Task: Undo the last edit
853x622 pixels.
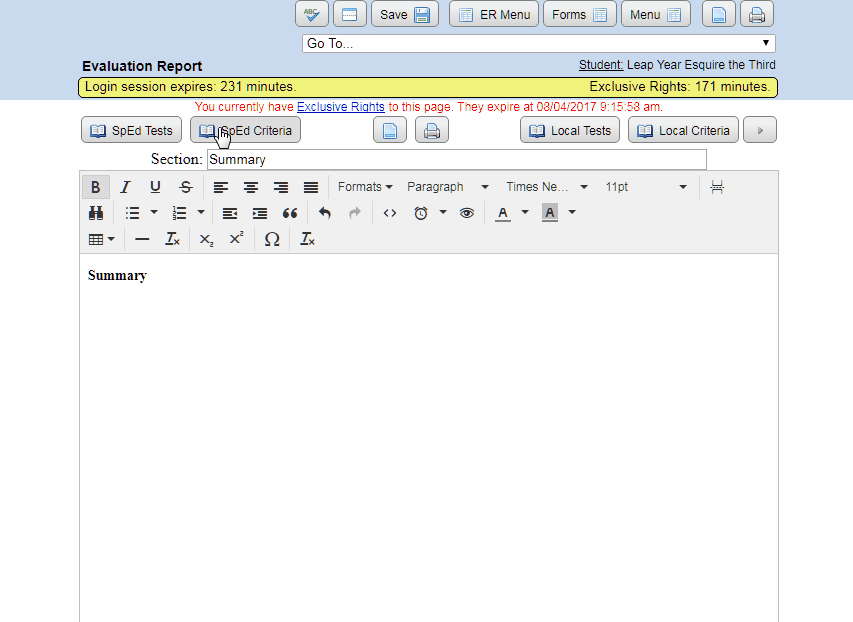Action: click(324, 213)
